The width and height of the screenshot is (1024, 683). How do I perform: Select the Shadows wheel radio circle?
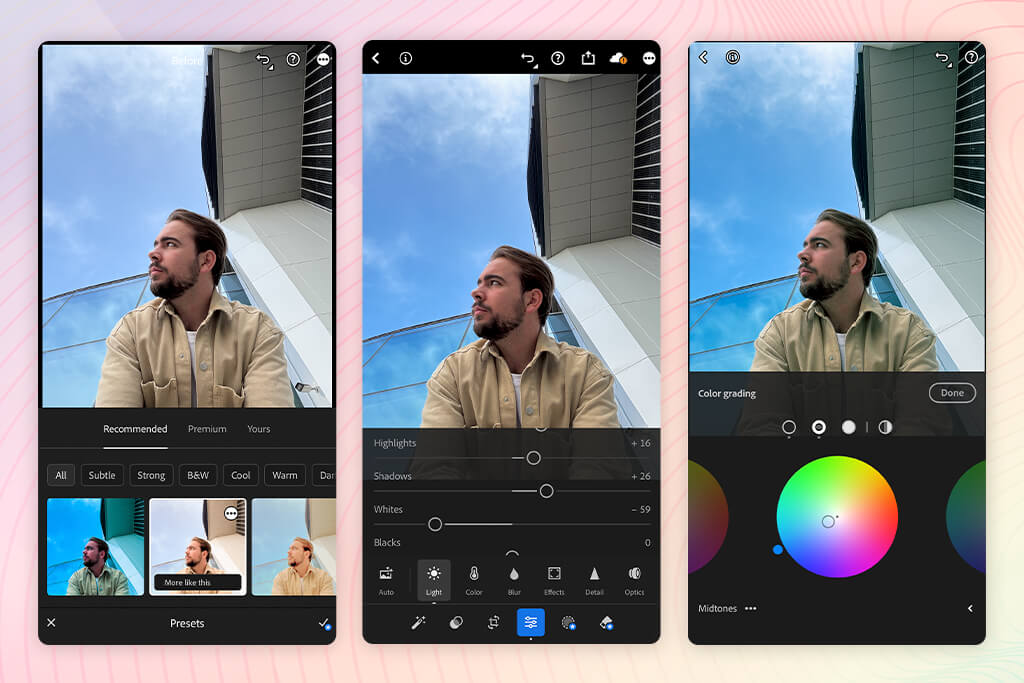click(789, 427)
